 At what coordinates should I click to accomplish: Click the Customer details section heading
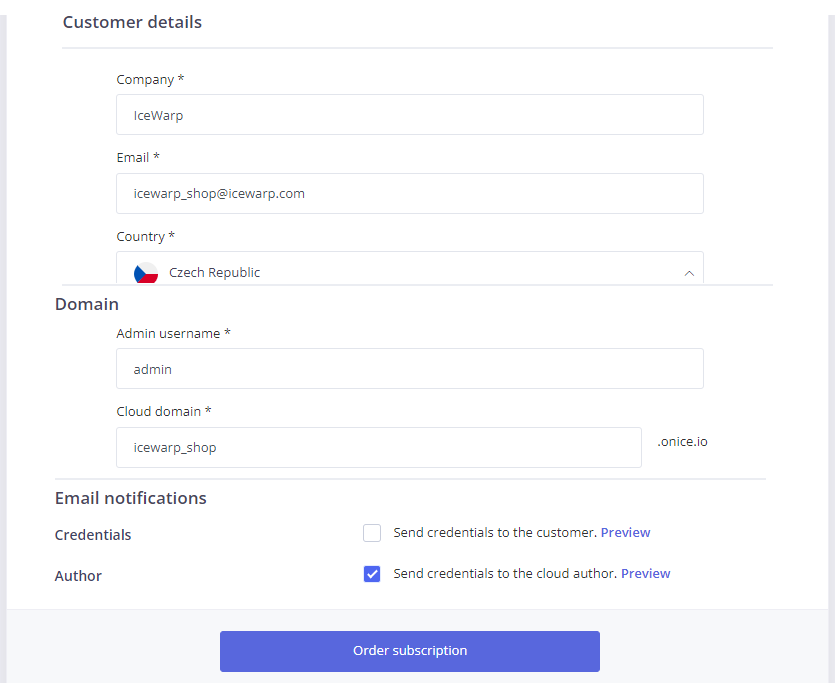(x=132, y=23)
